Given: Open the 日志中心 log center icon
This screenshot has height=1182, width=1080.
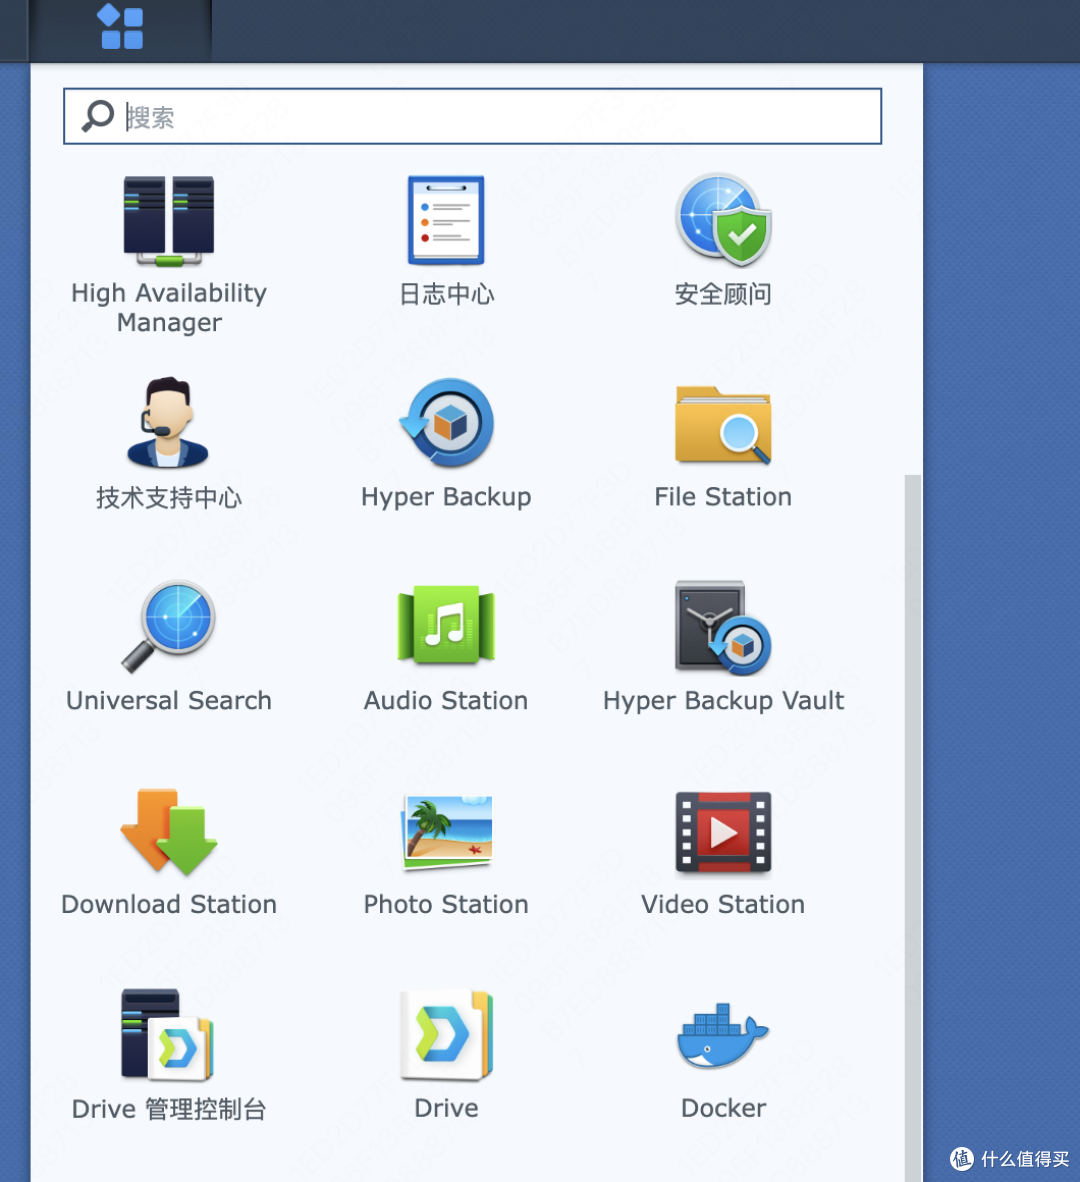Looking at the screenshot, I should click(x=446, y=220).
